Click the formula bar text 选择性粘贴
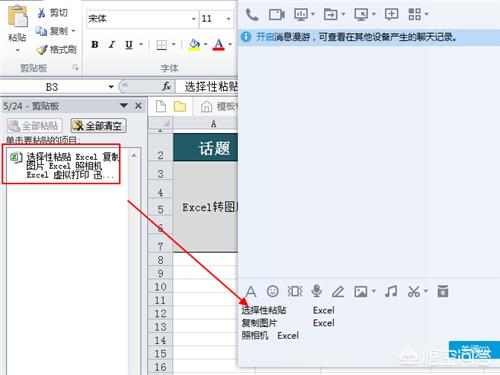This screenshot has width=500, height=375. 211,87
